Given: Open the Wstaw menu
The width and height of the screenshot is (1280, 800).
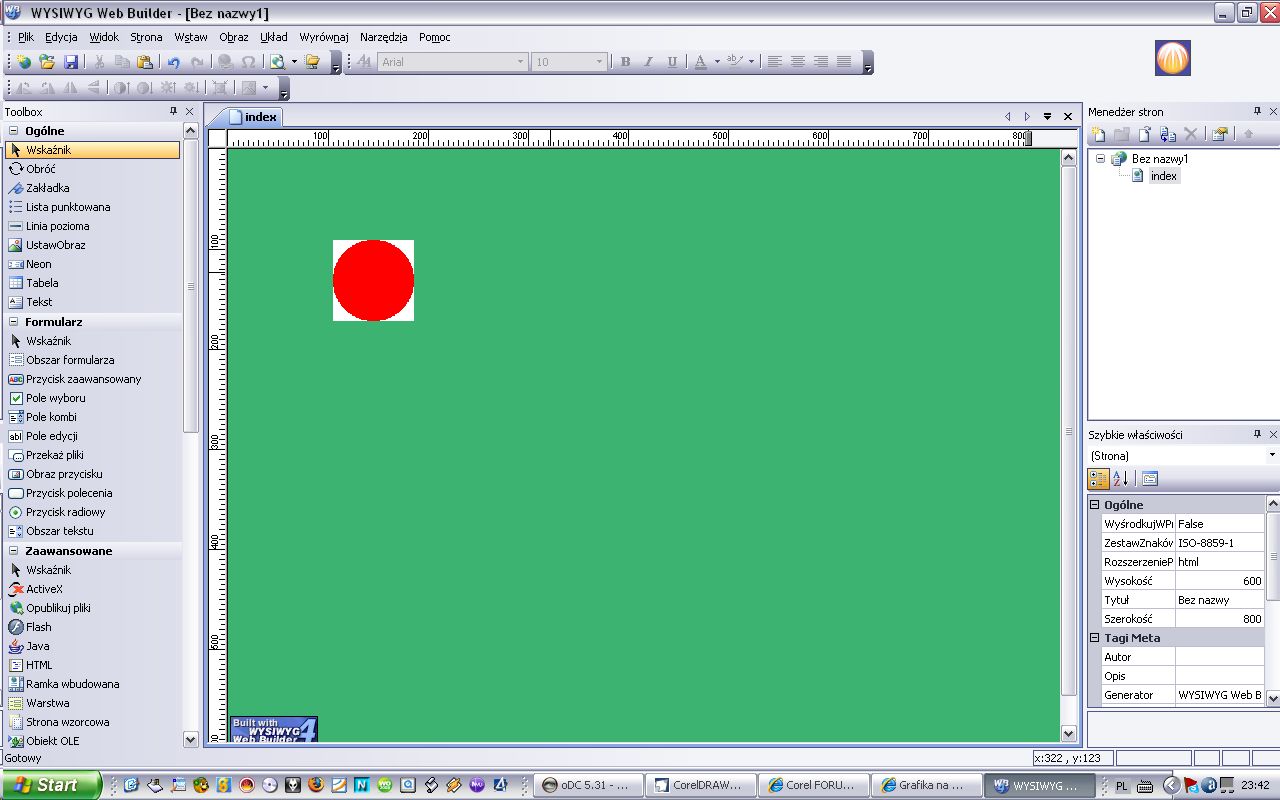Looking at the screenshot, I should 190,37.
